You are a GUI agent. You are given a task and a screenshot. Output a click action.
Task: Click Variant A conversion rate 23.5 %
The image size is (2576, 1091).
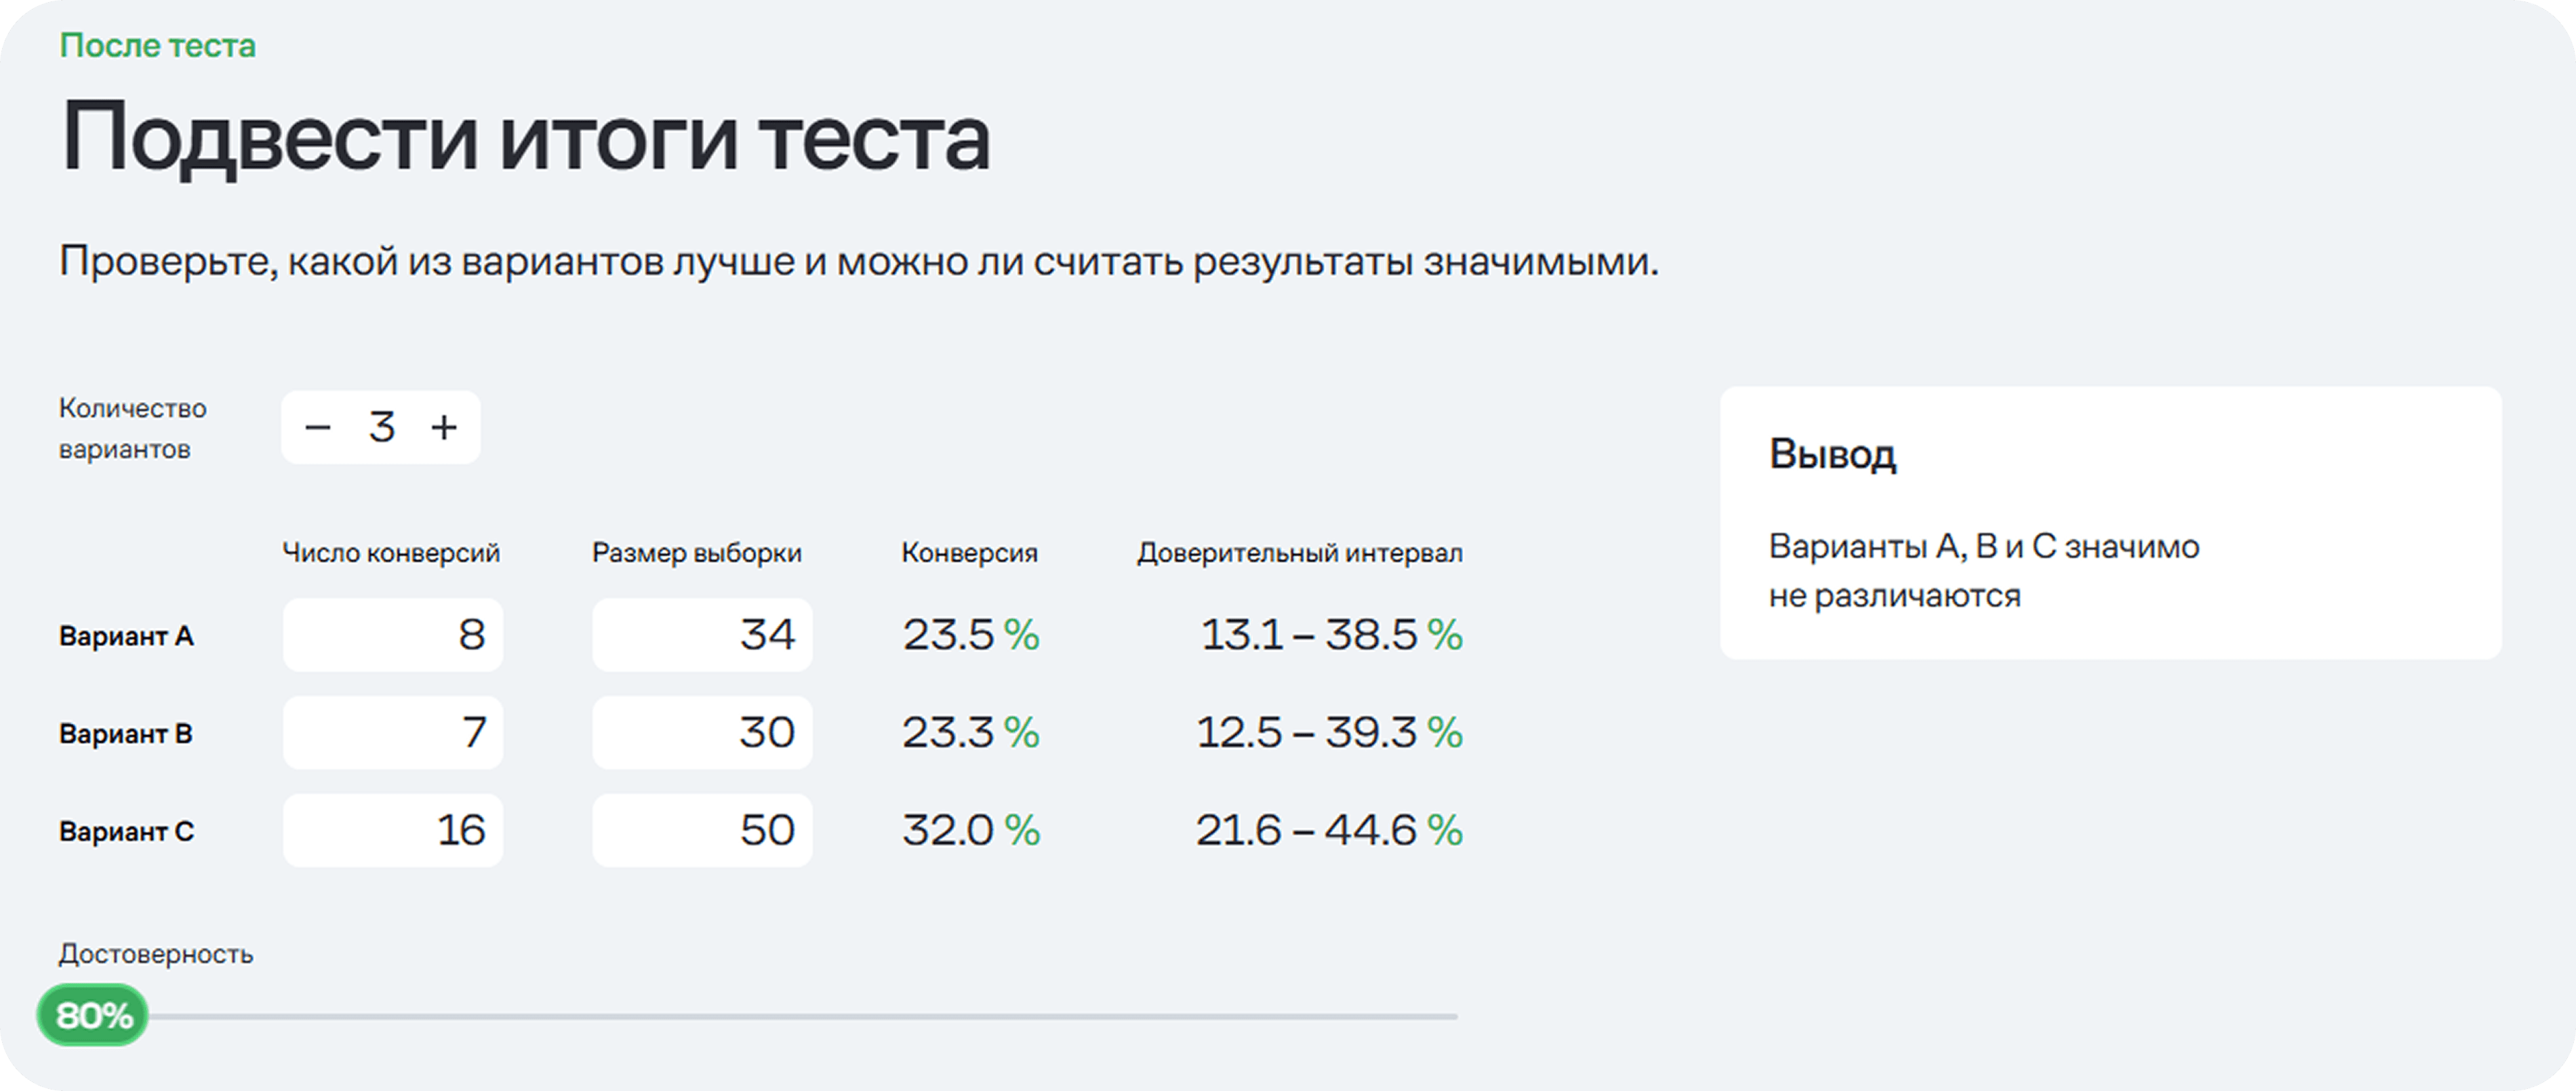970,635
